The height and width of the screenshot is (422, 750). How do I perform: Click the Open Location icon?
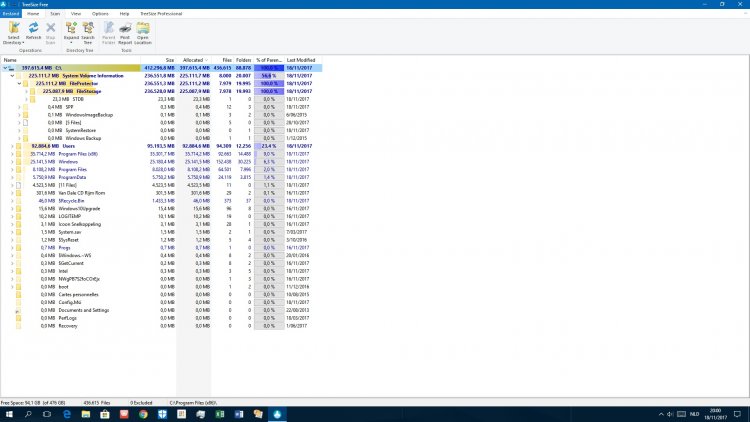pyautogui.click(x=143, y=31)
